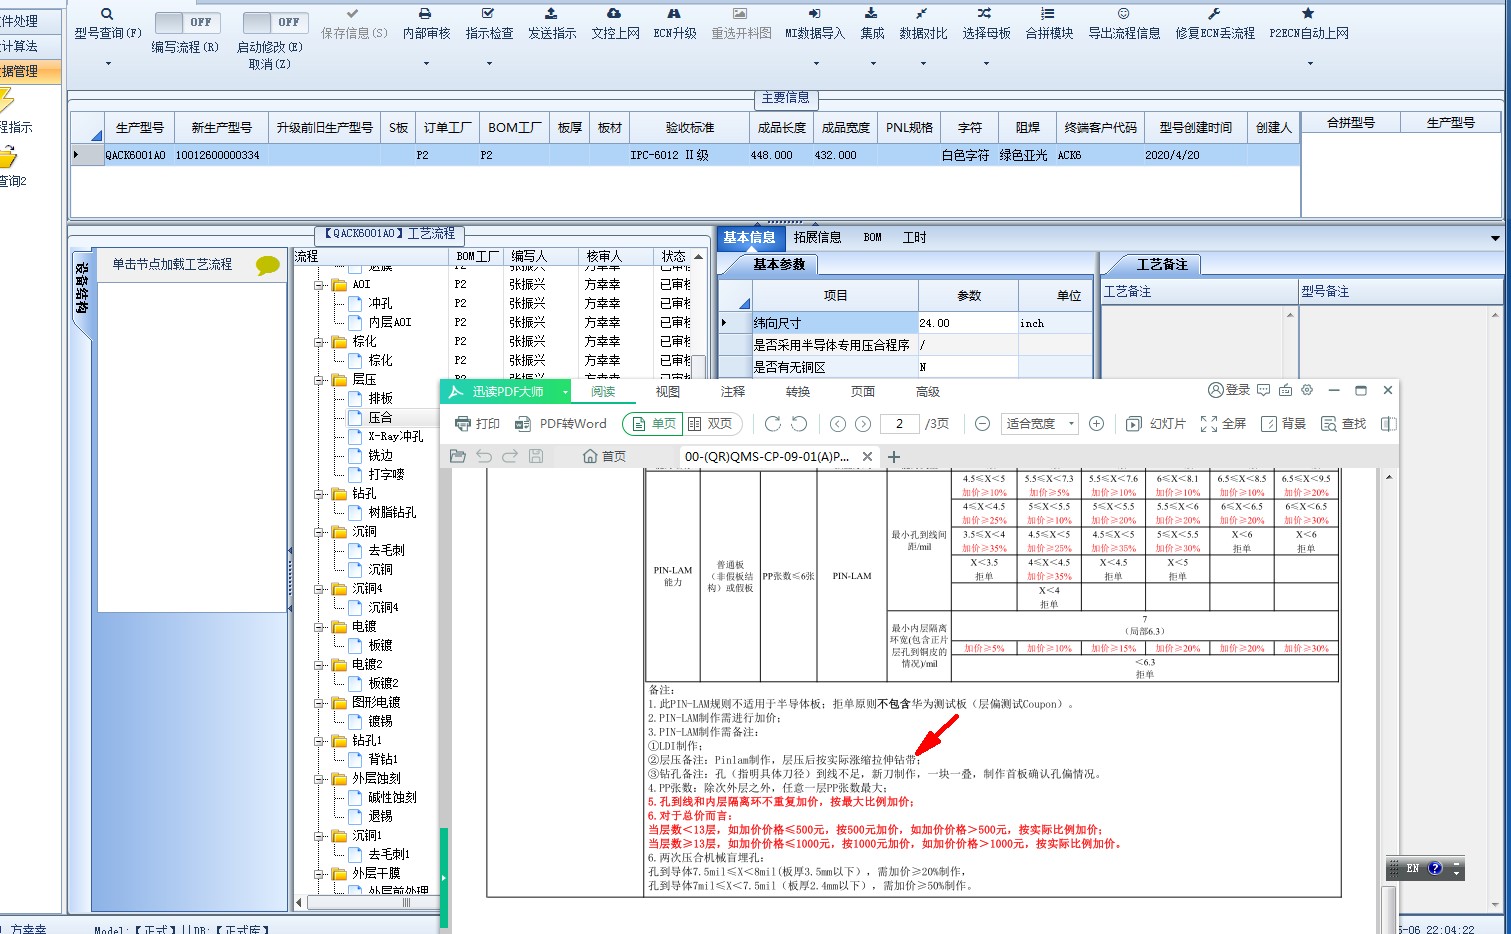This screenshot has height=934, width=1511.
Task: Click PDF转Word convert button
Action: point(561,424)
